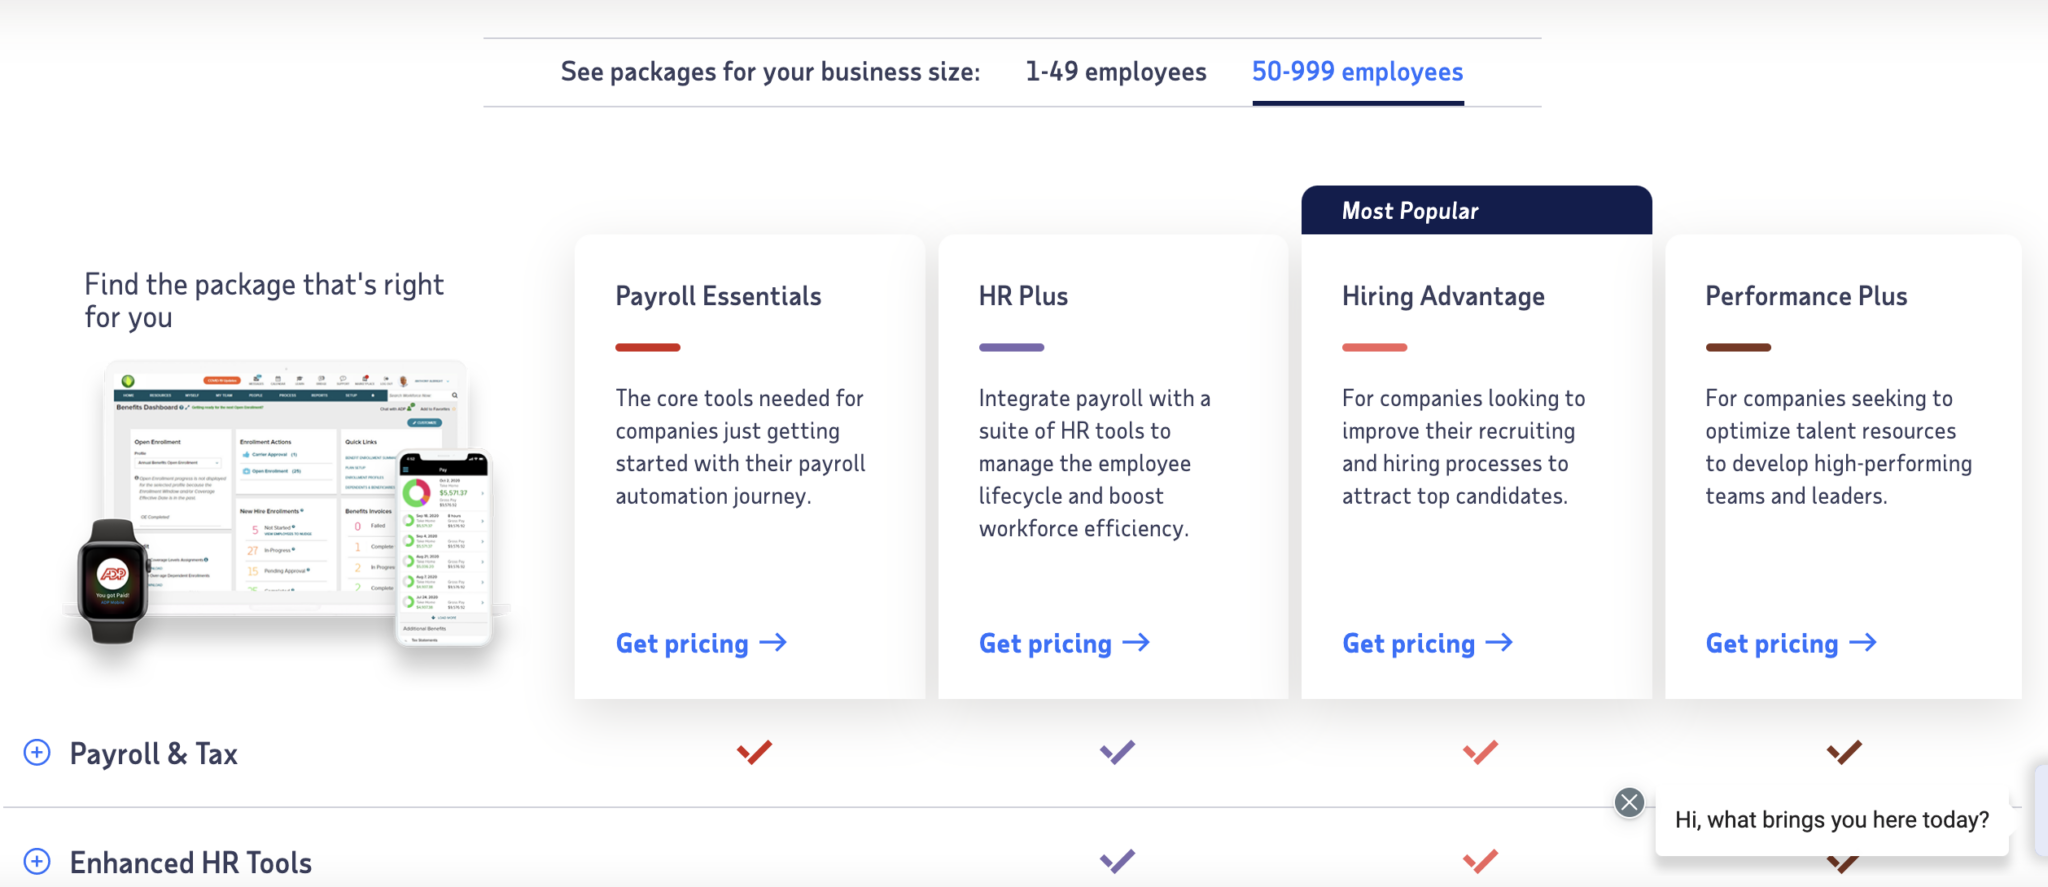Viewport: 2048px width, 887px height.
Task: Click the arrow icon beside HR Plus Get pricing
Action: tap(1137, 643)
